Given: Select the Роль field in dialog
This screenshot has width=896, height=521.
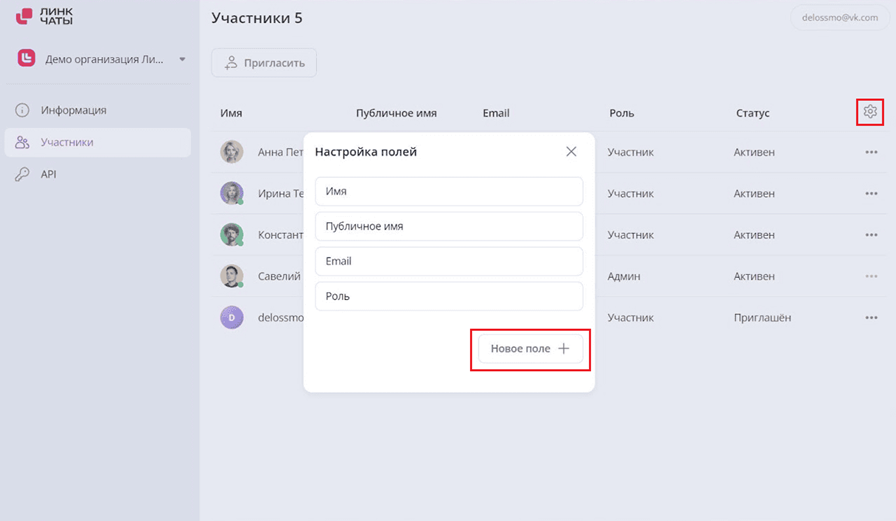Looking at the screenshot, I should [449, 296].
